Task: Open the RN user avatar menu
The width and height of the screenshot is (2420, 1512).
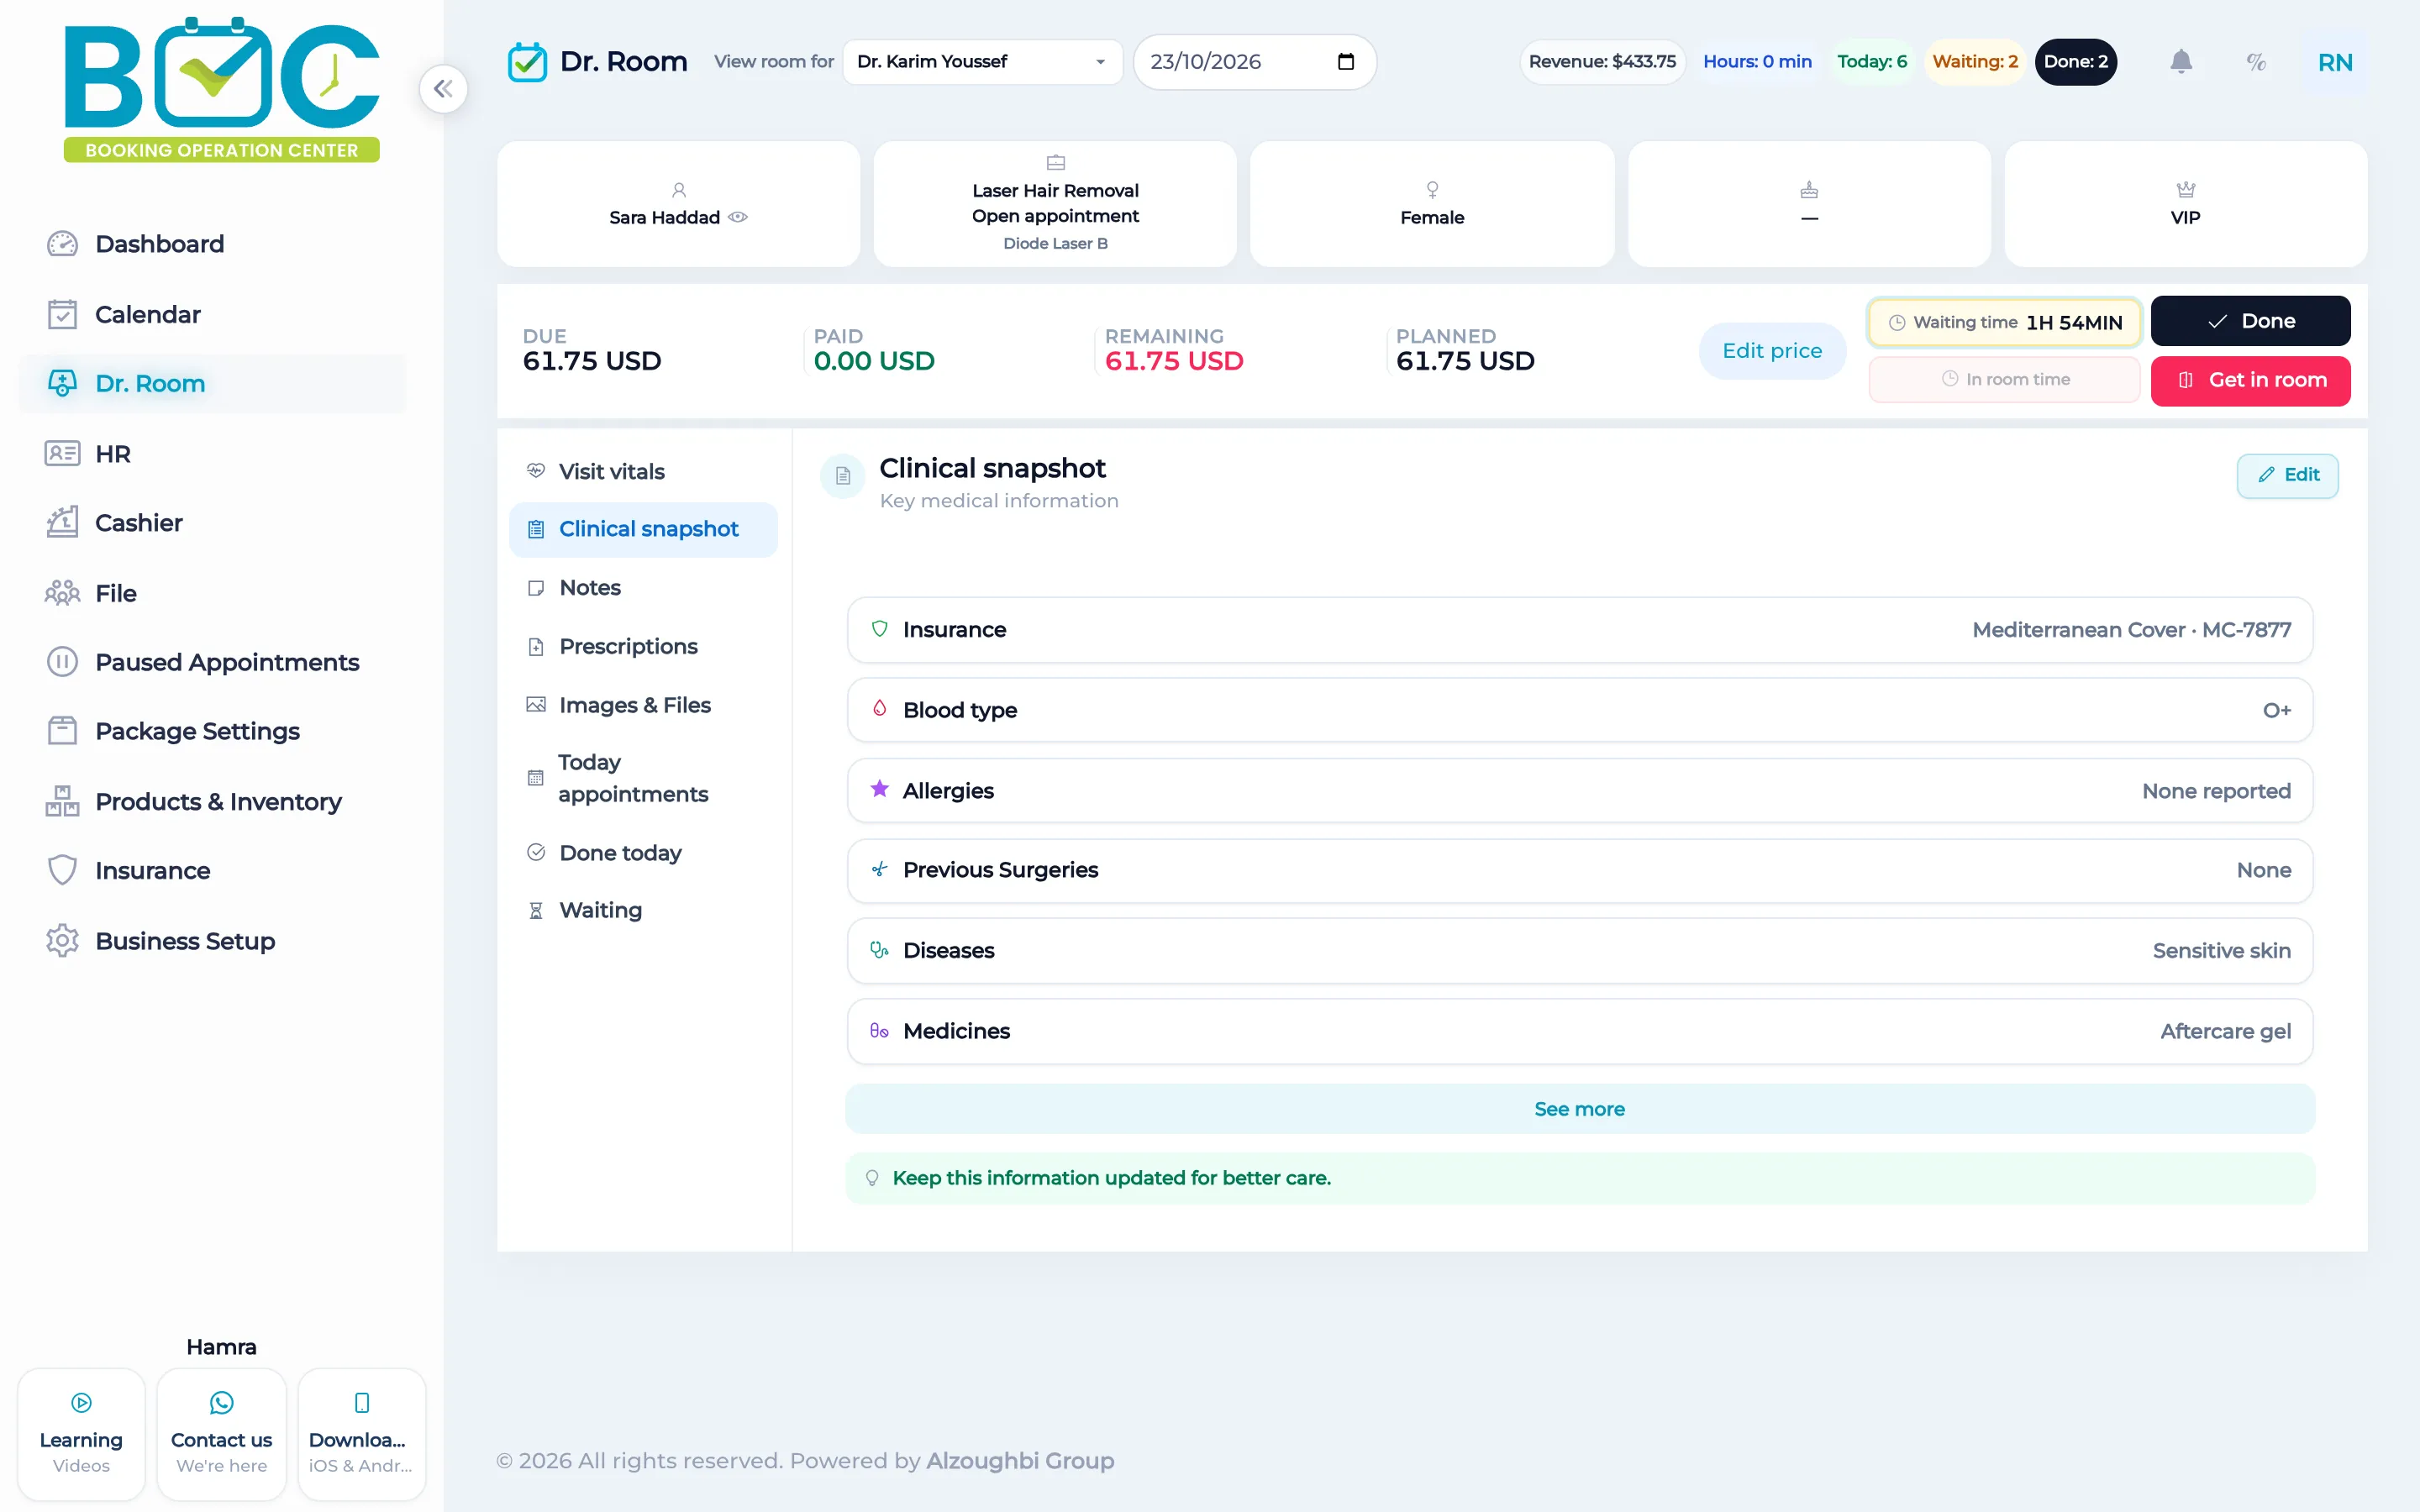Action: click(x=2335, y=62)
